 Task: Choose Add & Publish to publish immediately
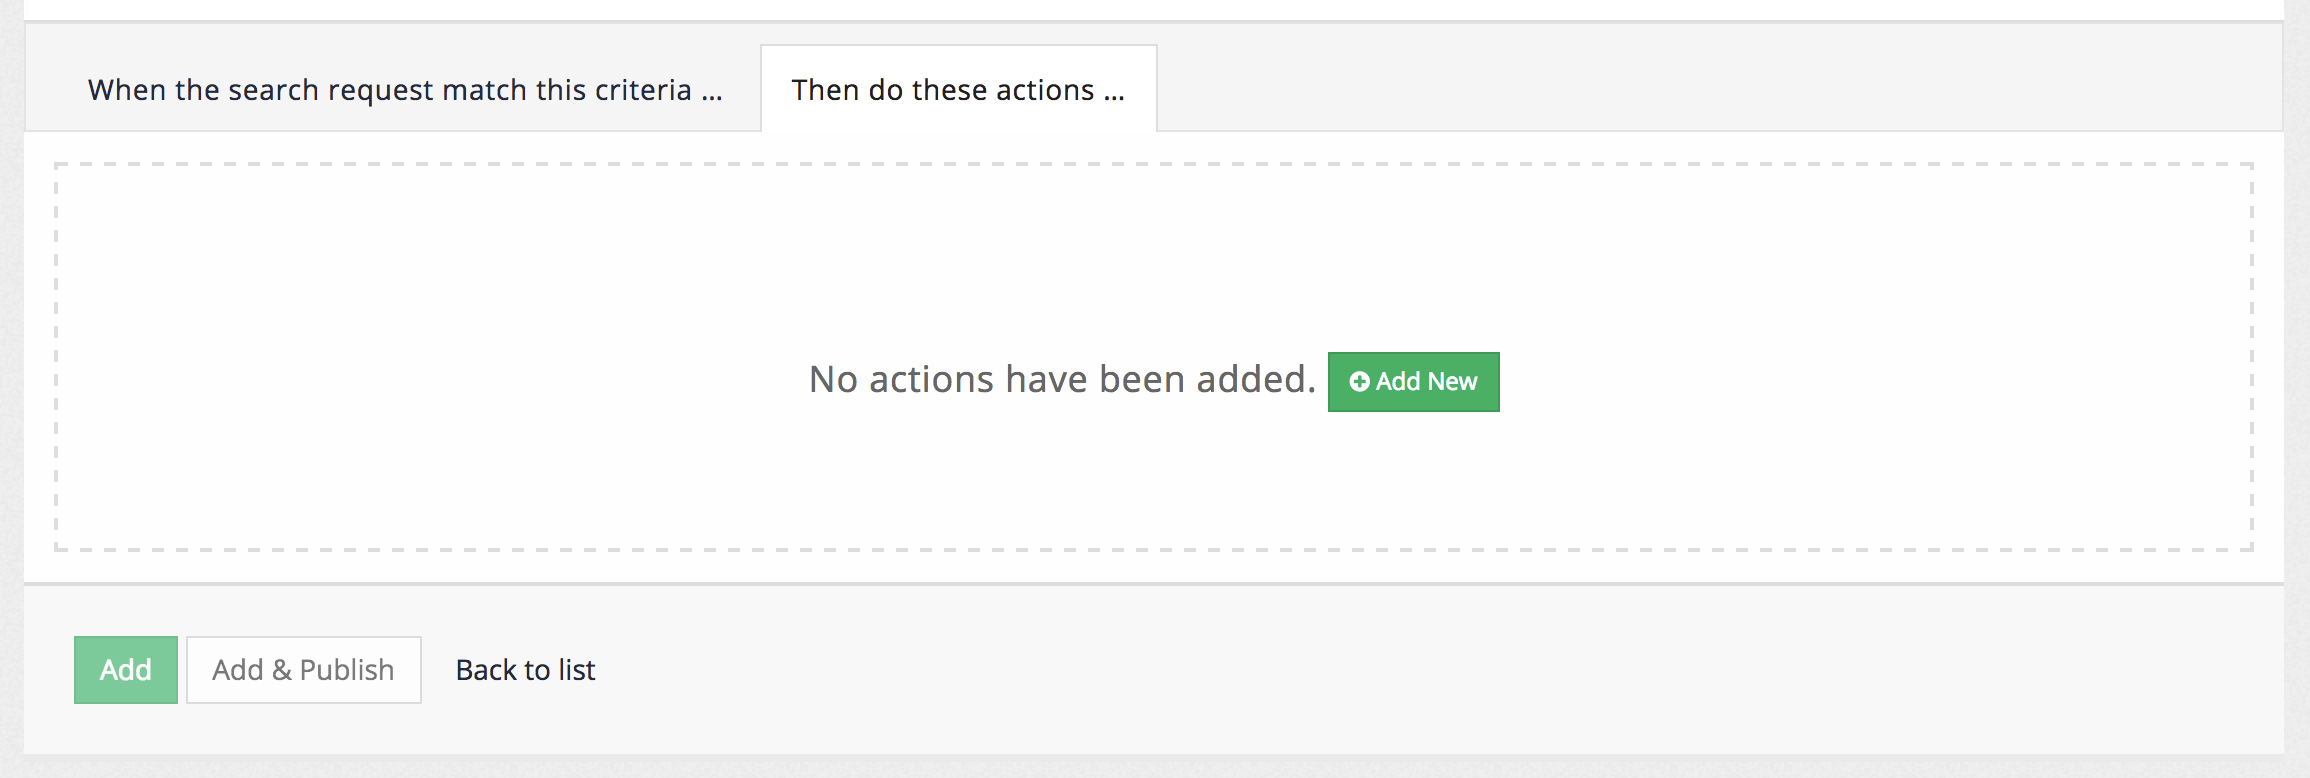[302, 669]
